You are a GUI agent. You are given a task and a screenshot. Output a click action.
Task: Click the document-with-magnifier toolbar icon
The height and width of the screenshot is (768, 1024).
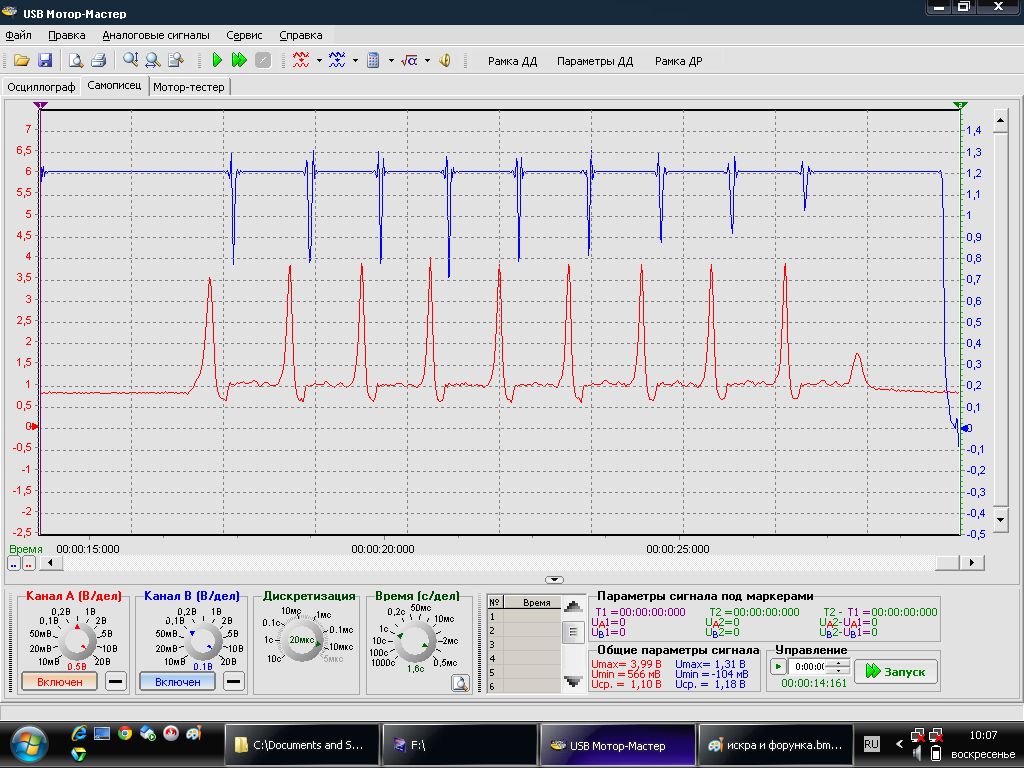(176, 61)
